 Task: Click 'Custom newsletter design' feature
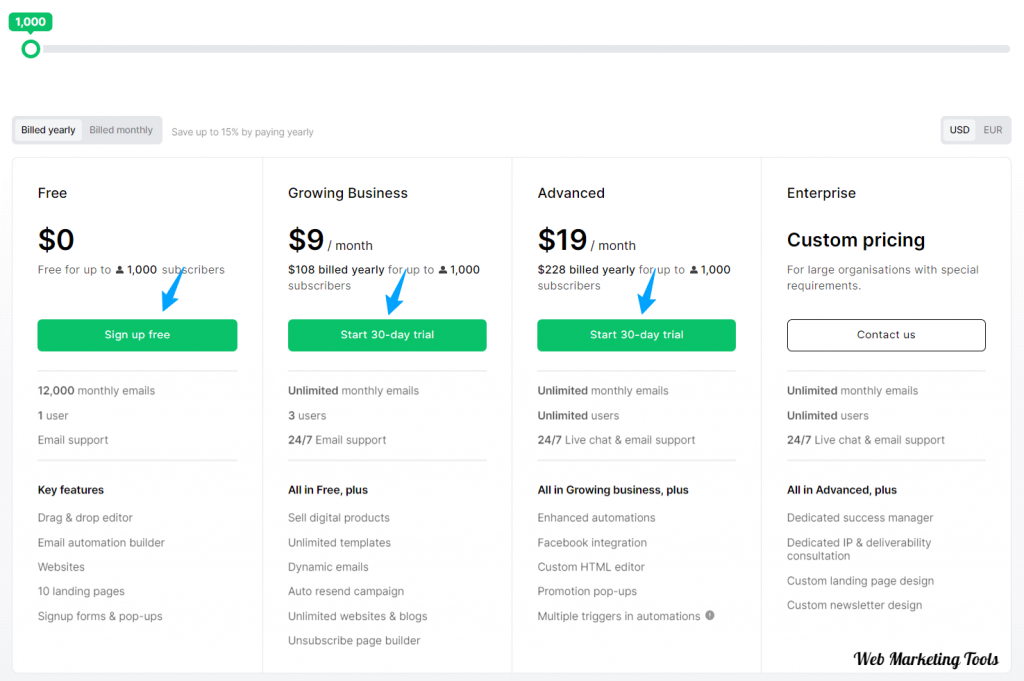(x=854, y=605)
